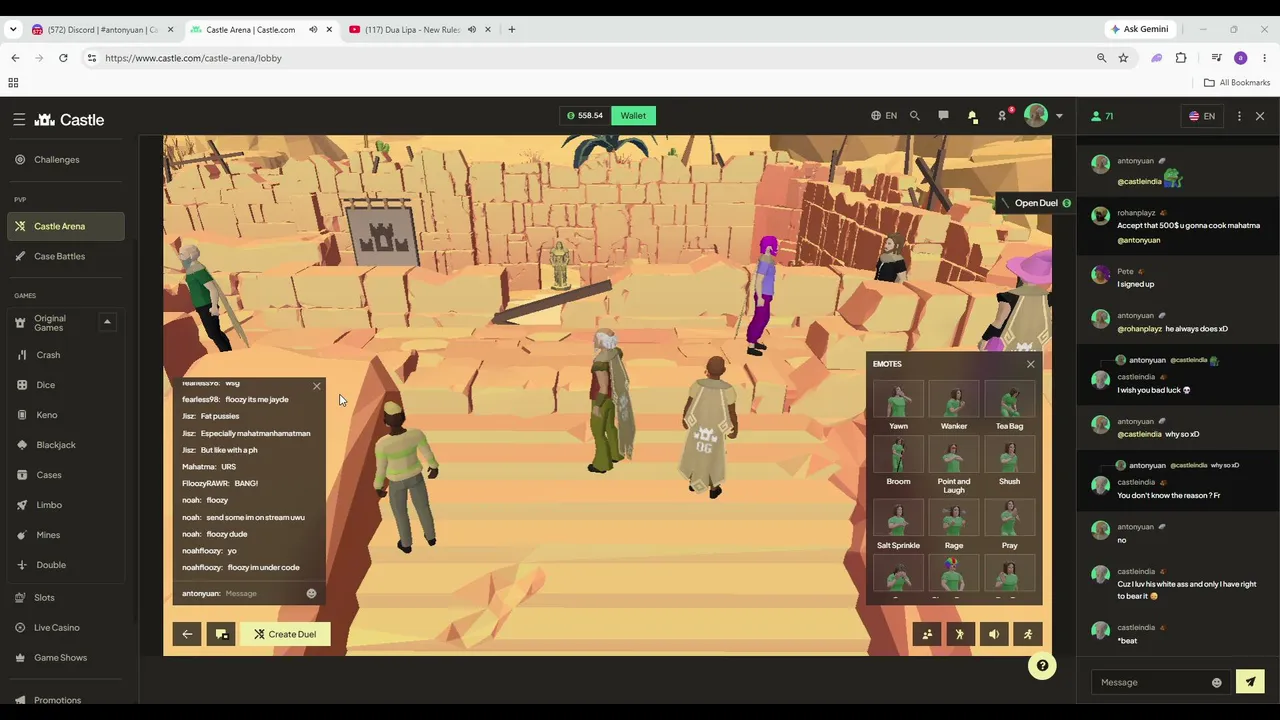The height and width of the screenshot is (720, 1280).
Task: Open Slots in the sidebar
Action: pyautogui.click(x=66, y=598)
